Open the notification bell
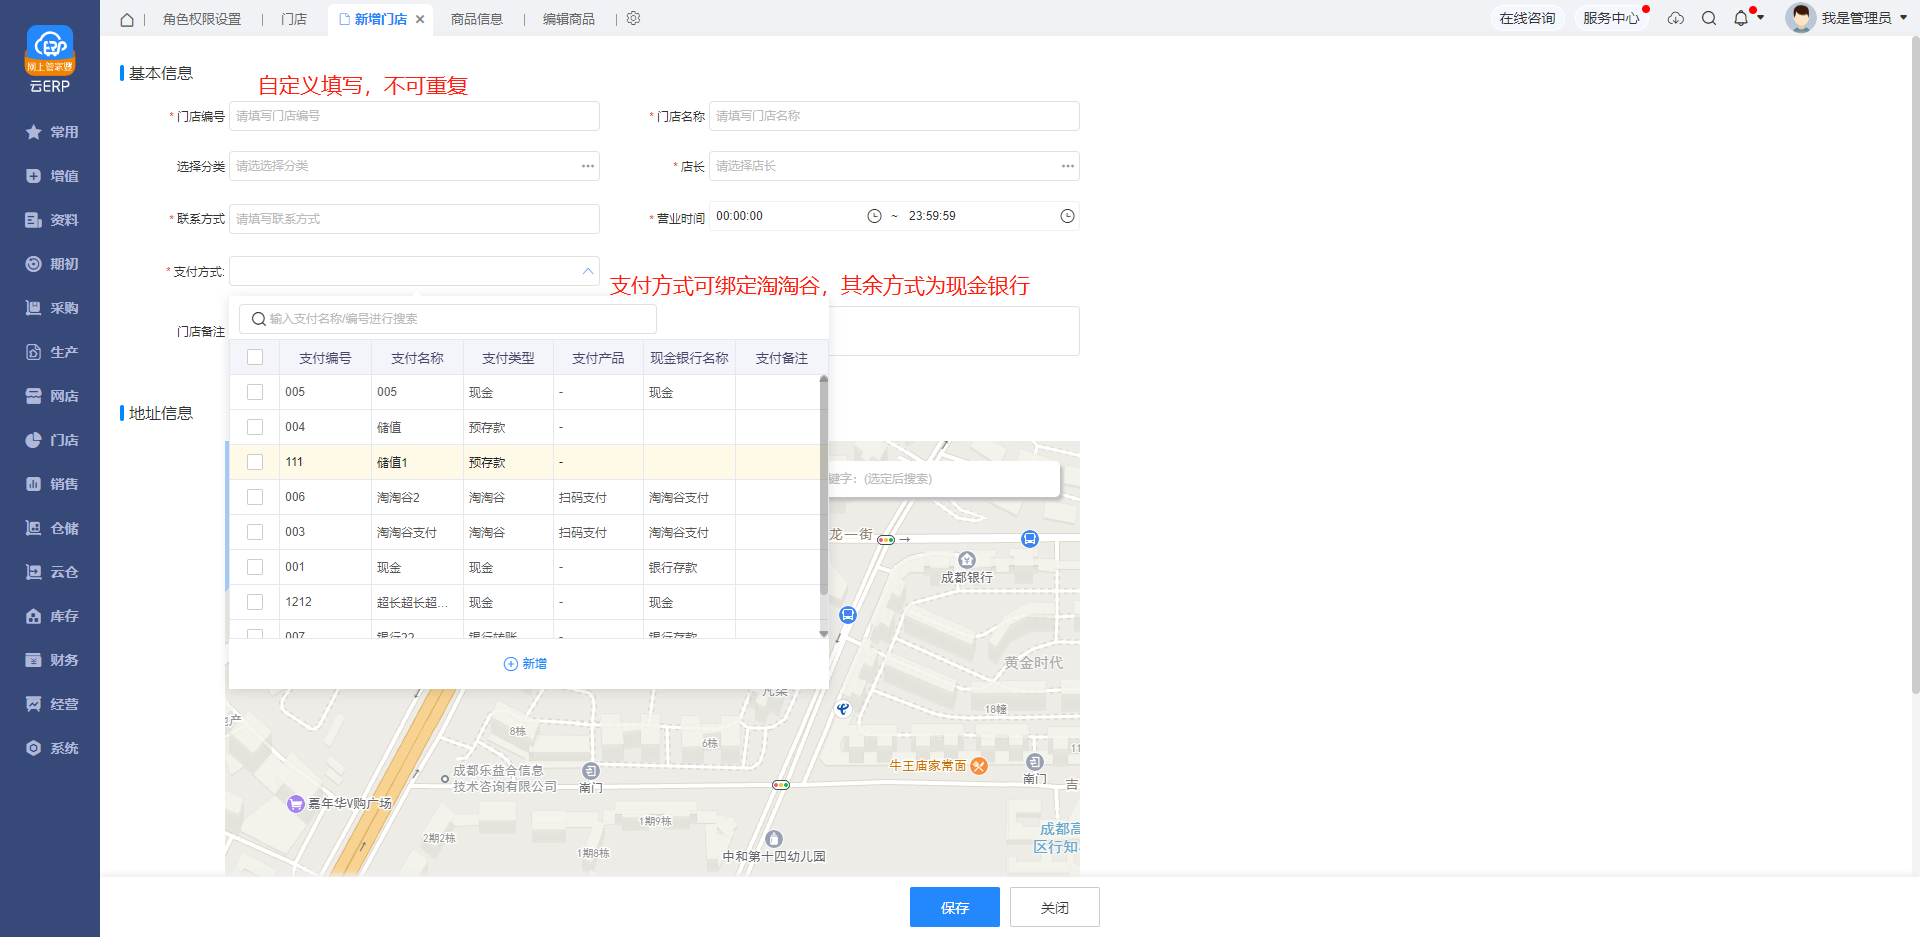 pos(1741,19)
